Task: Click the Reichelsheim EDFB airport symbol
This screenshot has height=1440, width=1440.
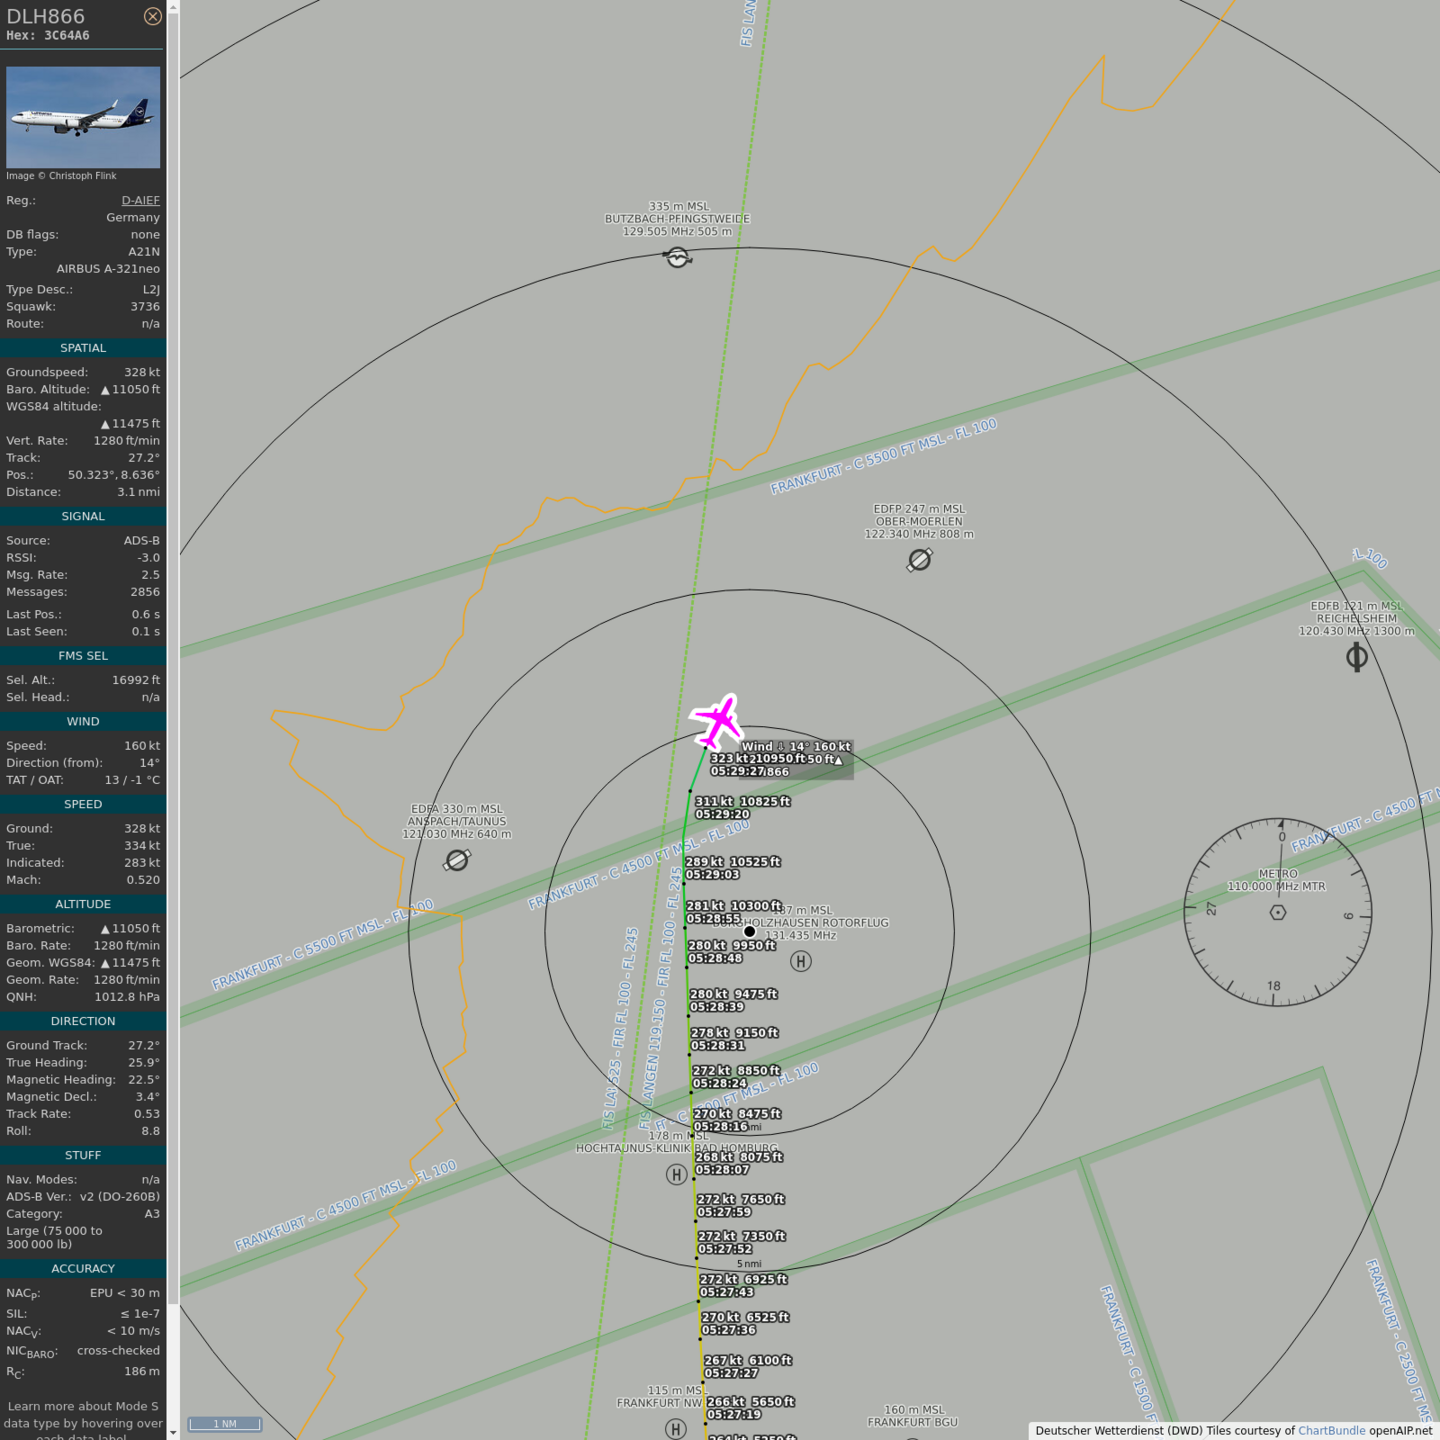Action: [x=1357, y=657]
